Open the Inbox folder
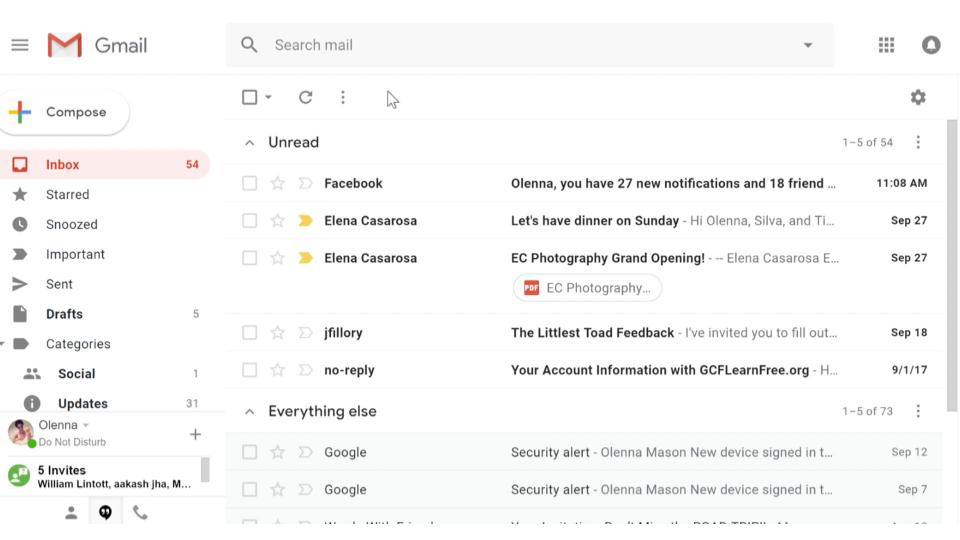 (104, 164)
